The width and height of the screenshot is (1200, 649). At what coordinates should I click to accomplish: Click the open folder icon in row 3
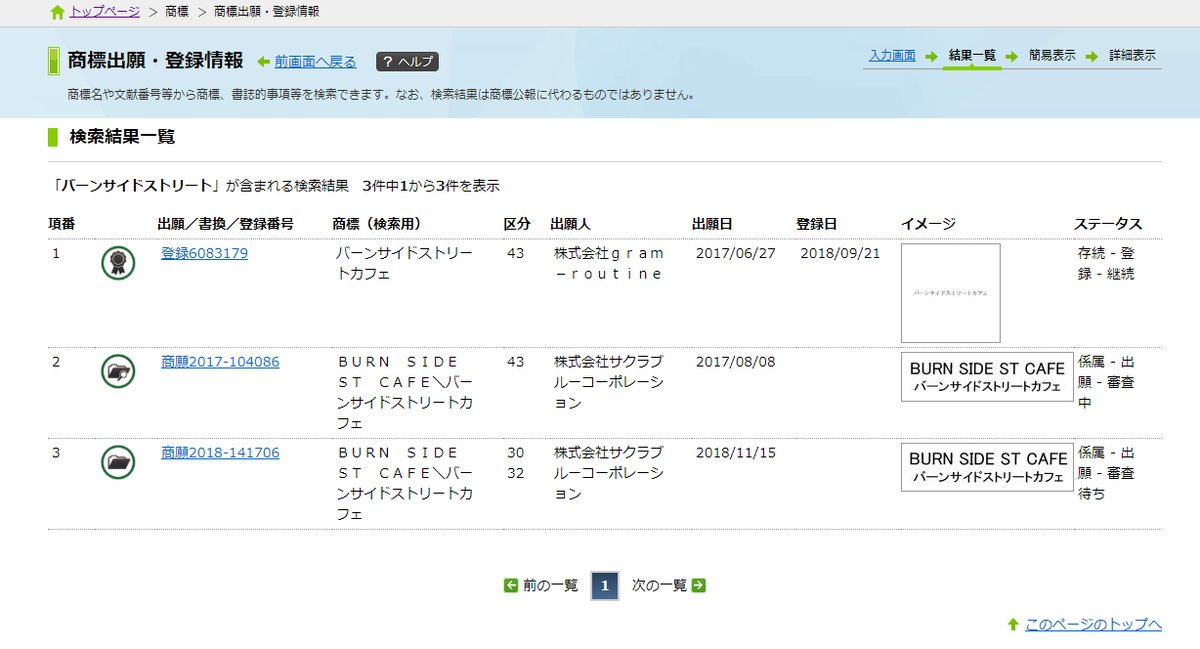click(x=118, y=462)
